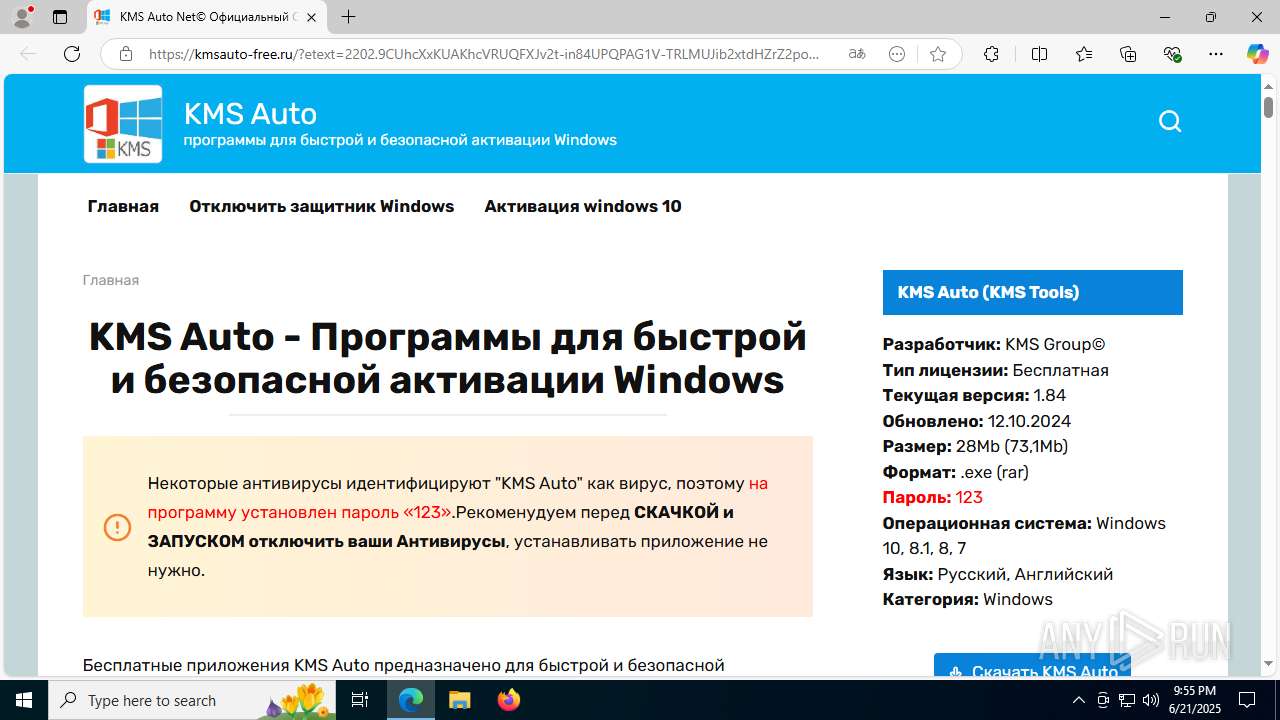Open Edge Settings and more menu

click(x=1216, y=54)
